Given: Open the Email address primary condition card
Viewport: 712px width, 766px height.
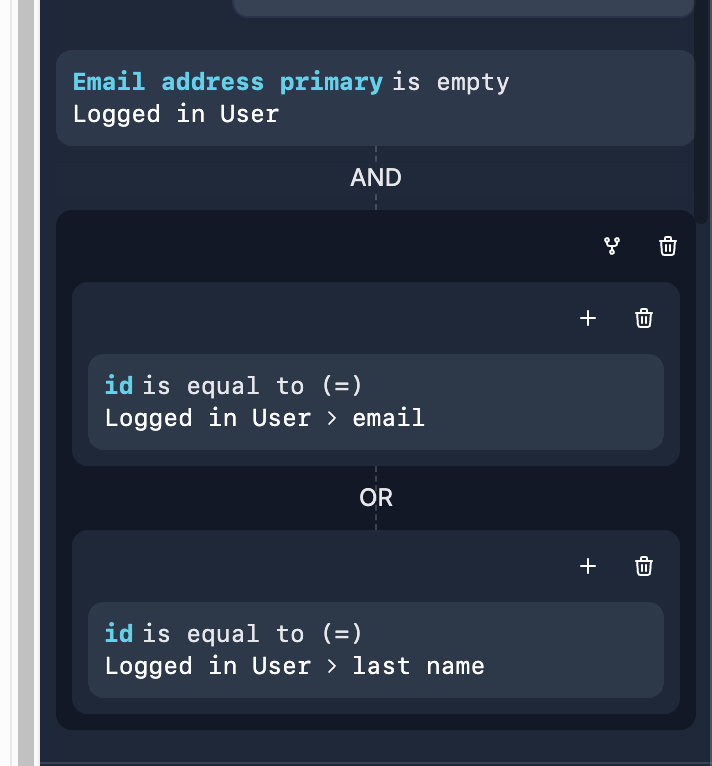Looking at the screenshot, I should point(600,98).
